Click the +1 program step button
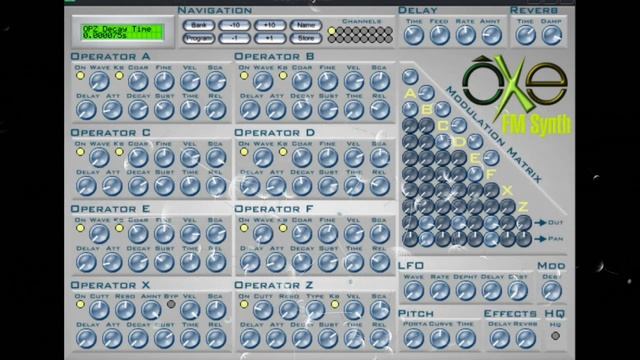Screen dimensions: 640x360 (x=270, y=38)
